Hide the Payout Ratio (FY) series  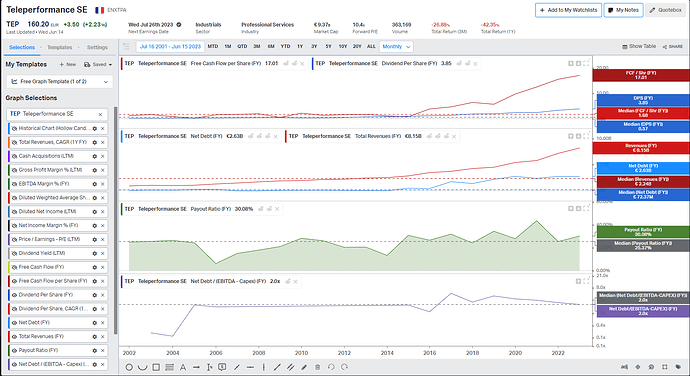[14, 350]
